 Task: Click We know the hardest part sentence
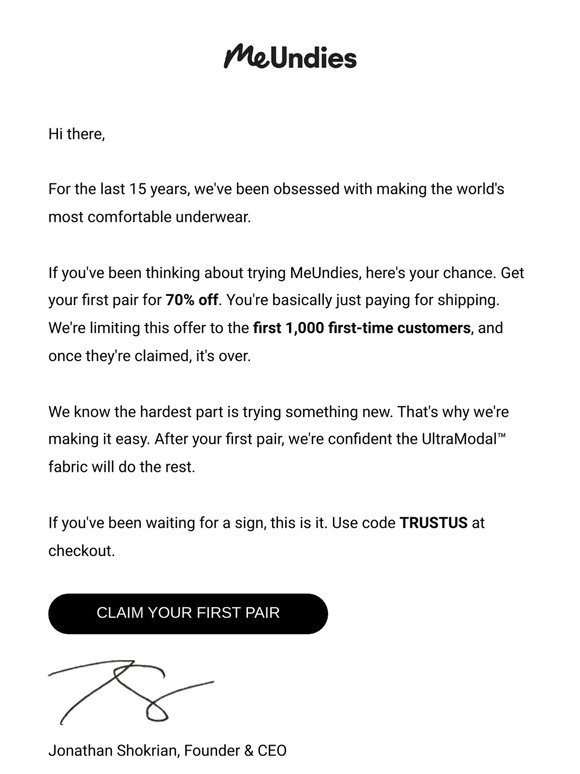(220, 412)
